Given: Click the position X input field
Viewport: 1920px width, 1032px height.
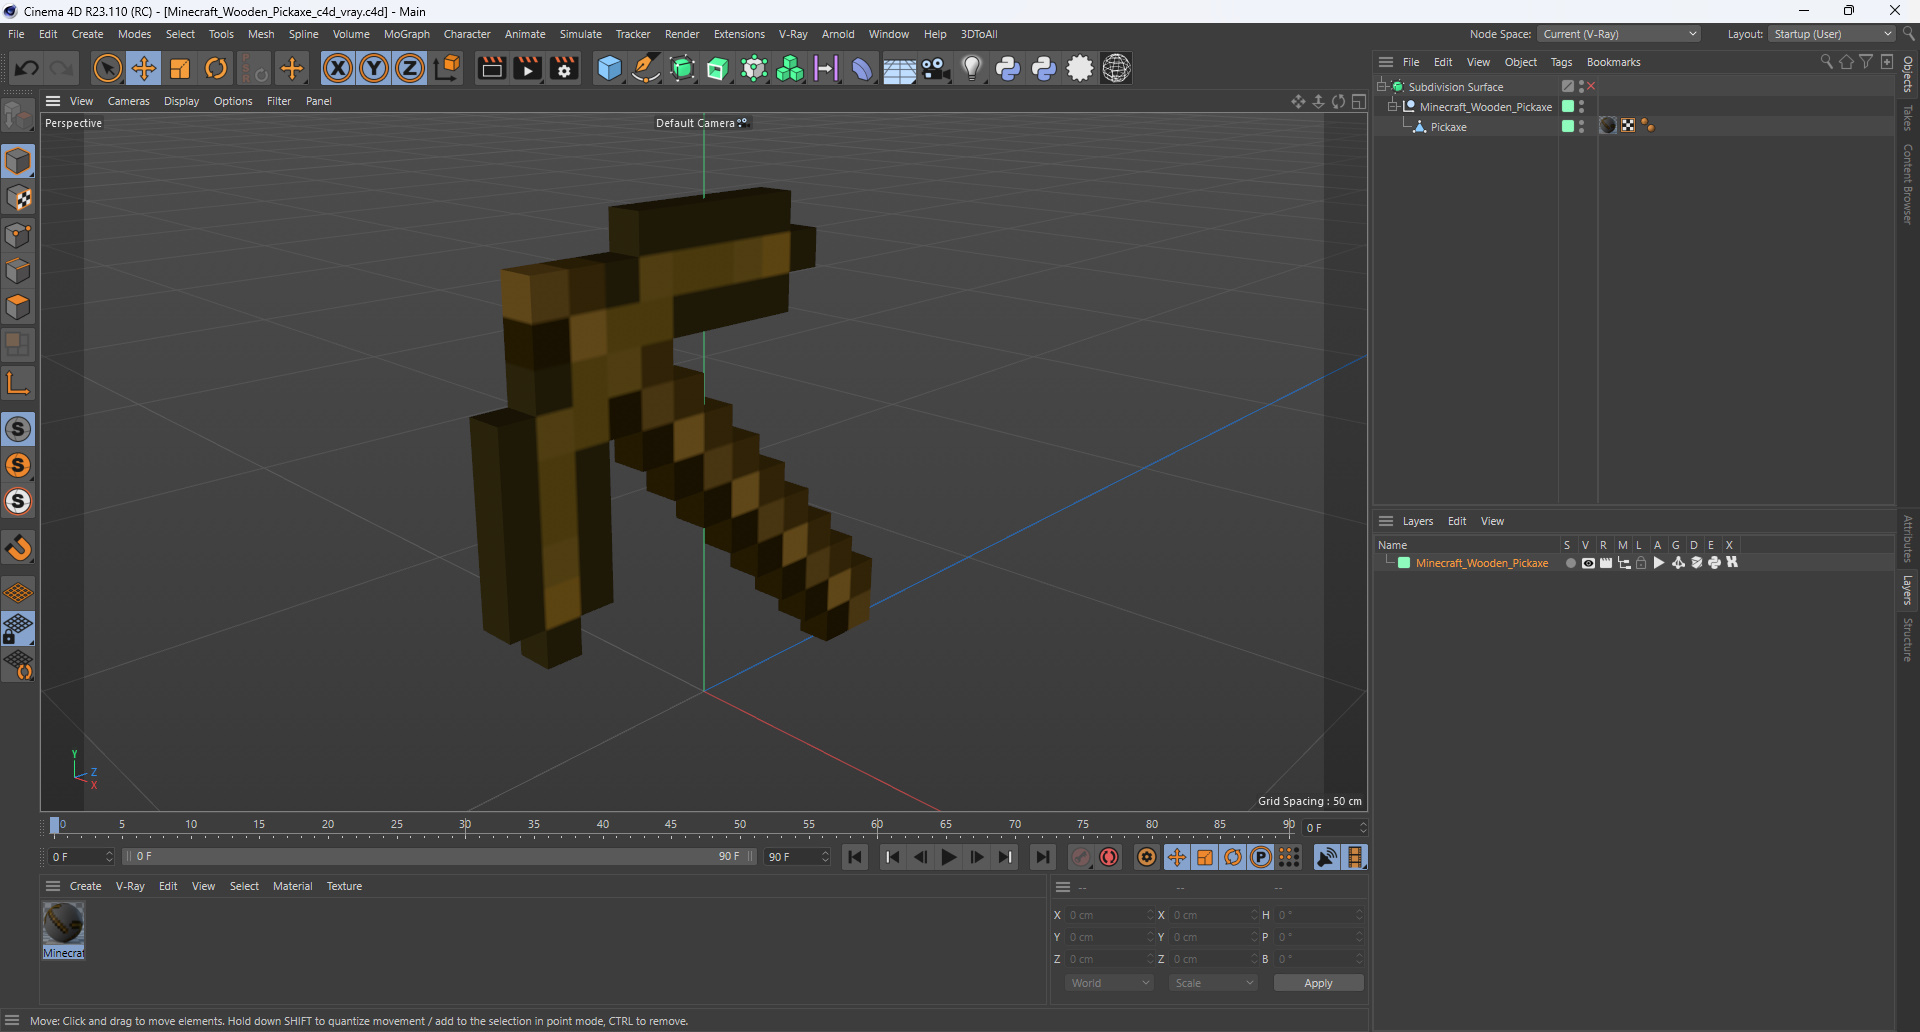Looking at the screenshot, I should click(x=1108, y=915).
